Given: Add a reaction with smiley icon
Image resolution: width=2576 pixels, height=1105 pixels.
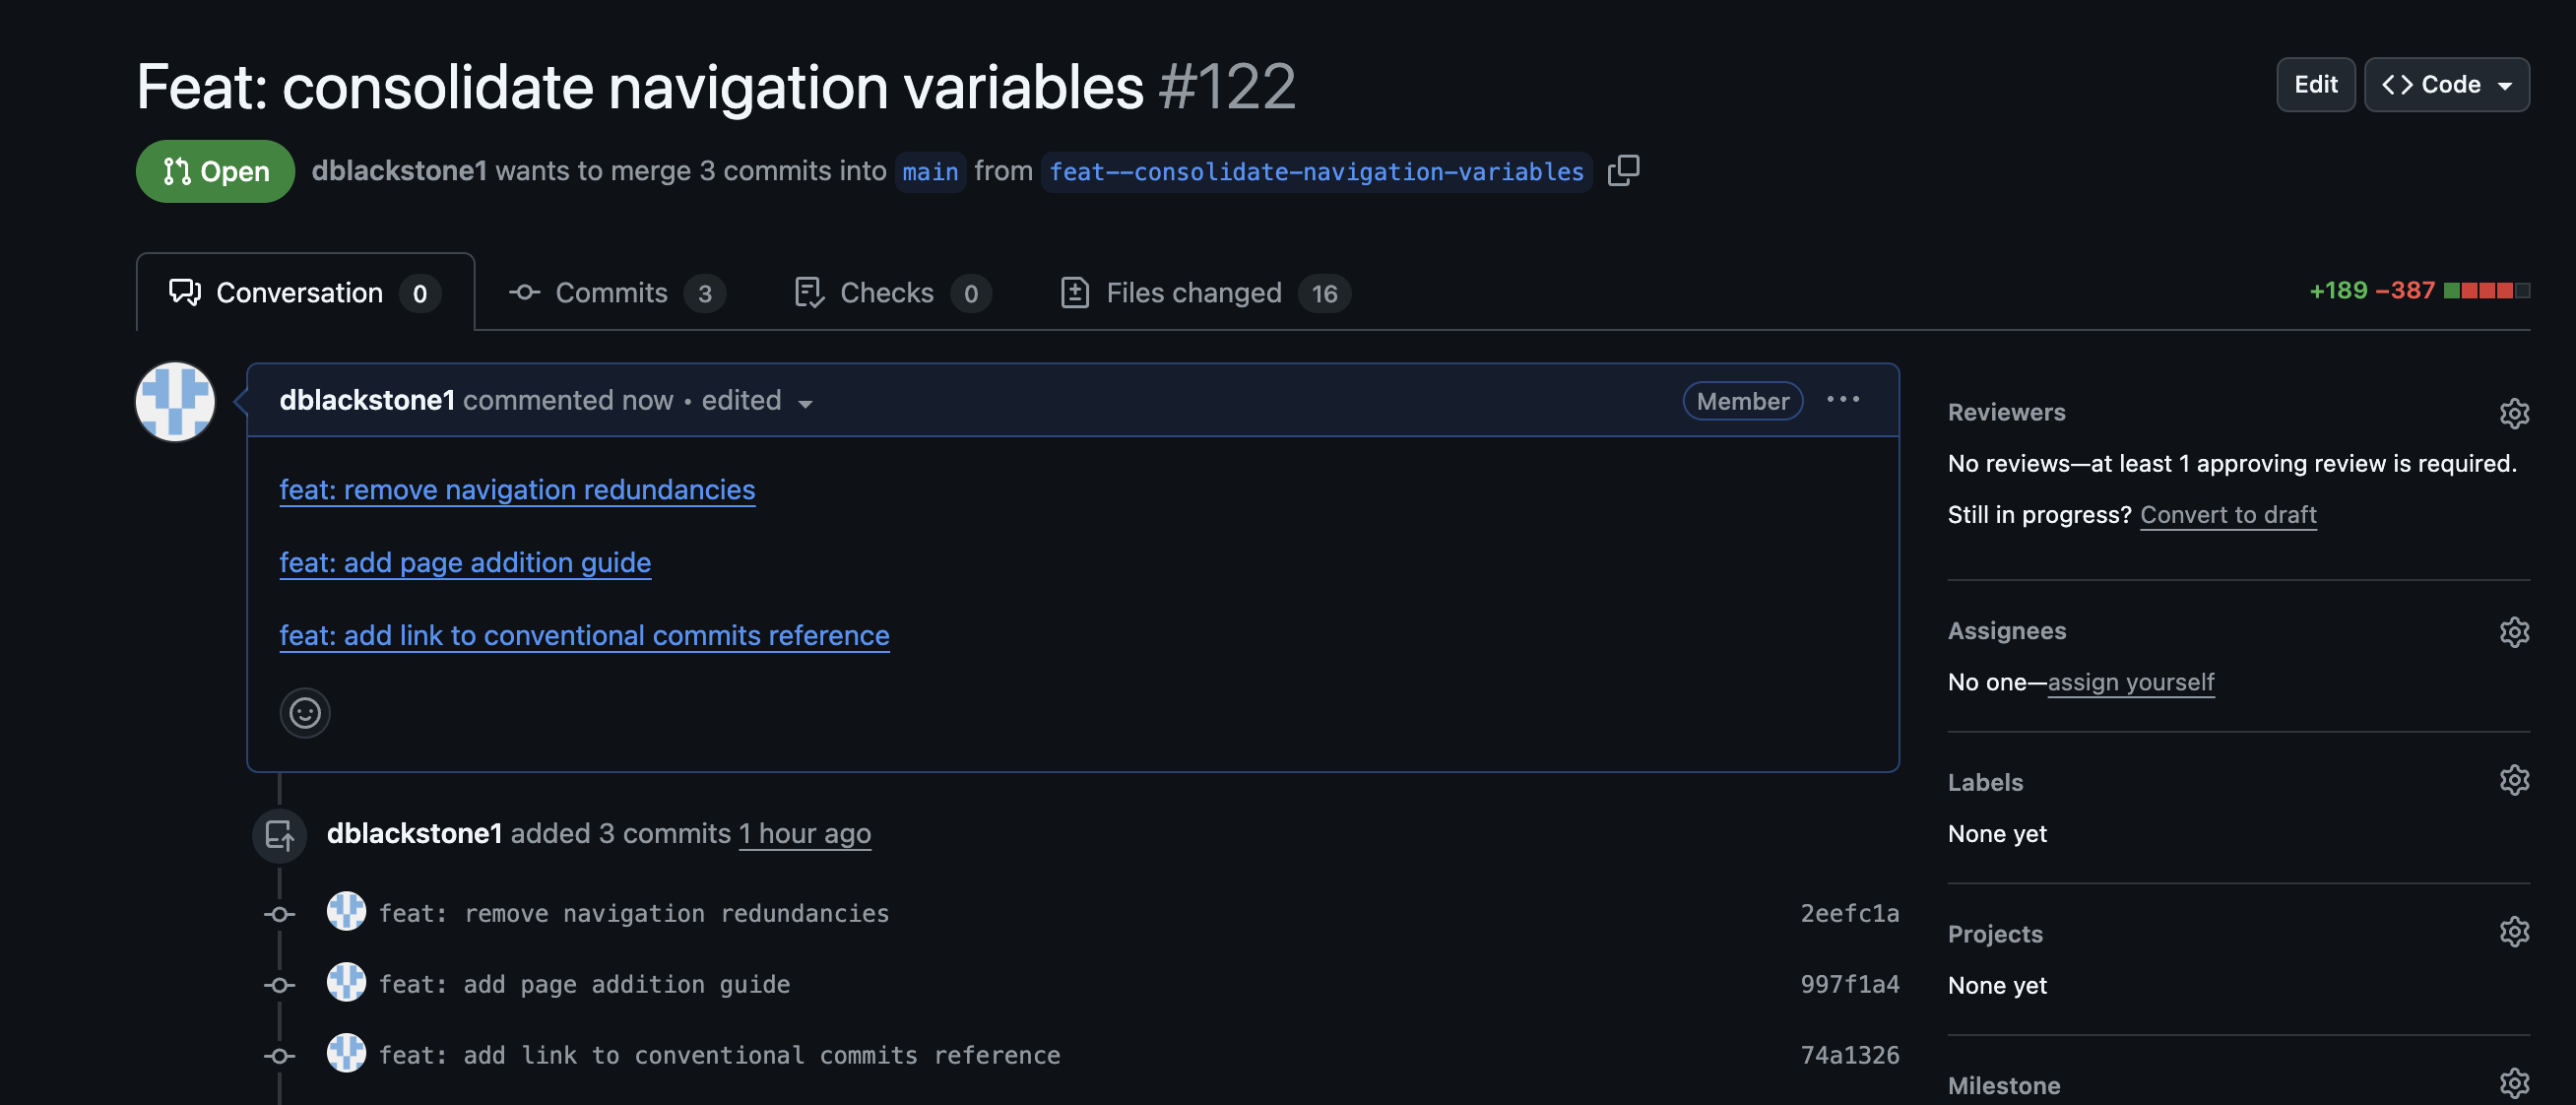Looking at the screenshot, I should [x=305, y=713].
